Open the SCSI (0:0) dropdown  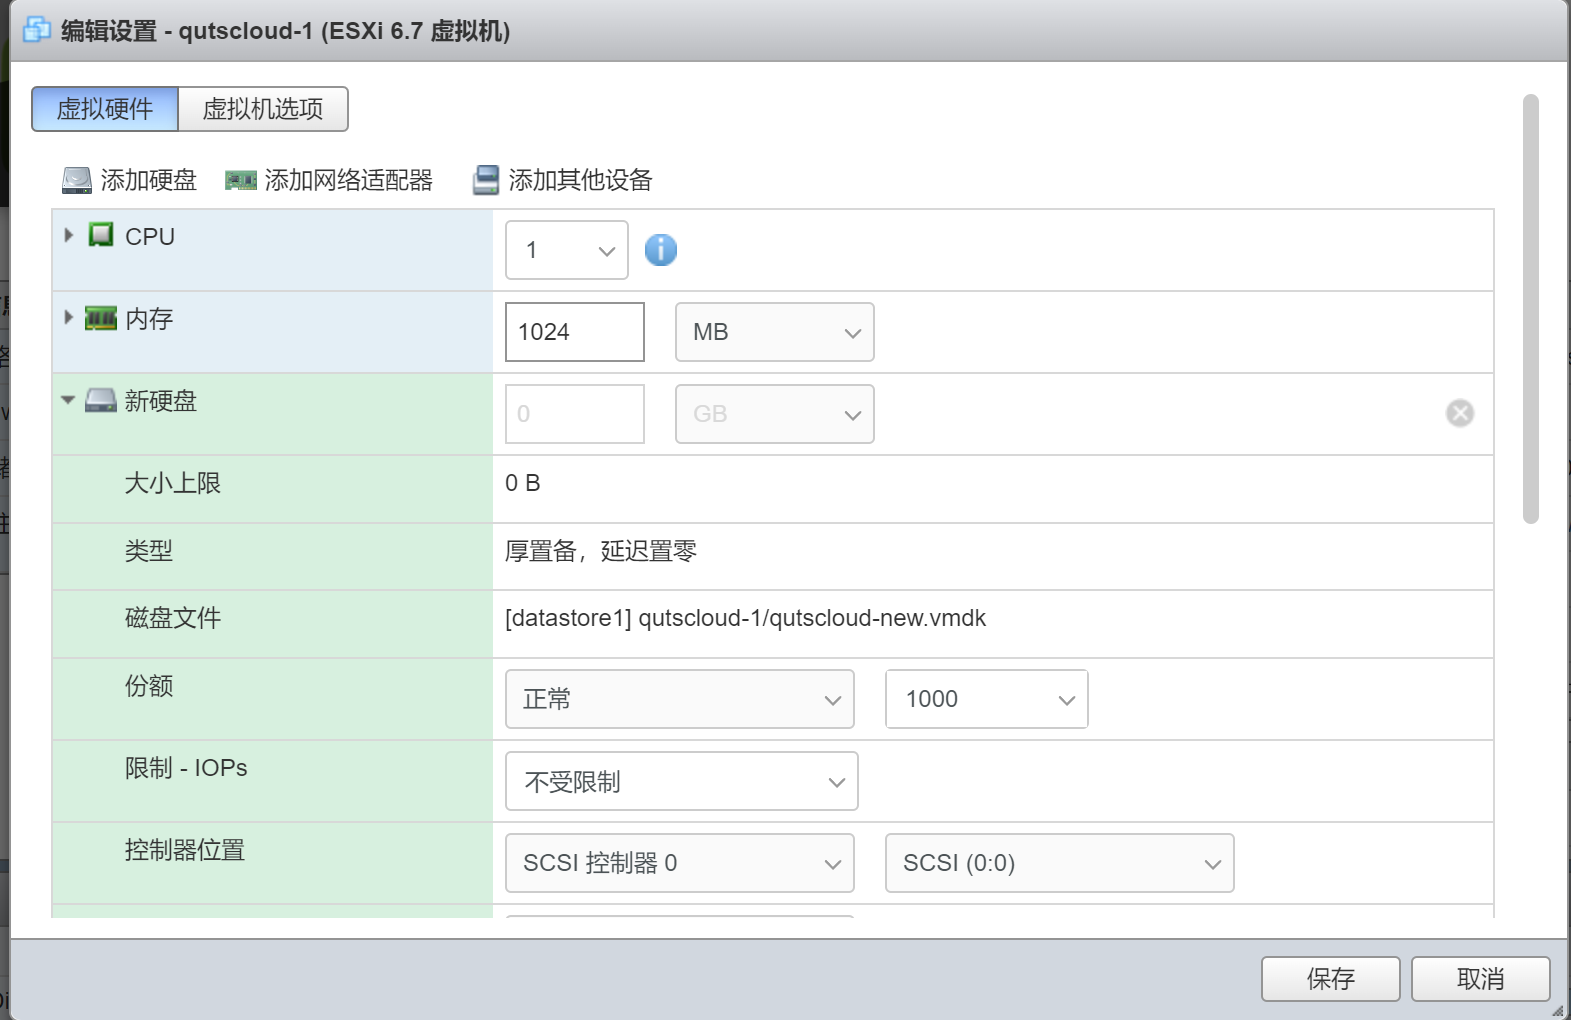click(1060, 863)
